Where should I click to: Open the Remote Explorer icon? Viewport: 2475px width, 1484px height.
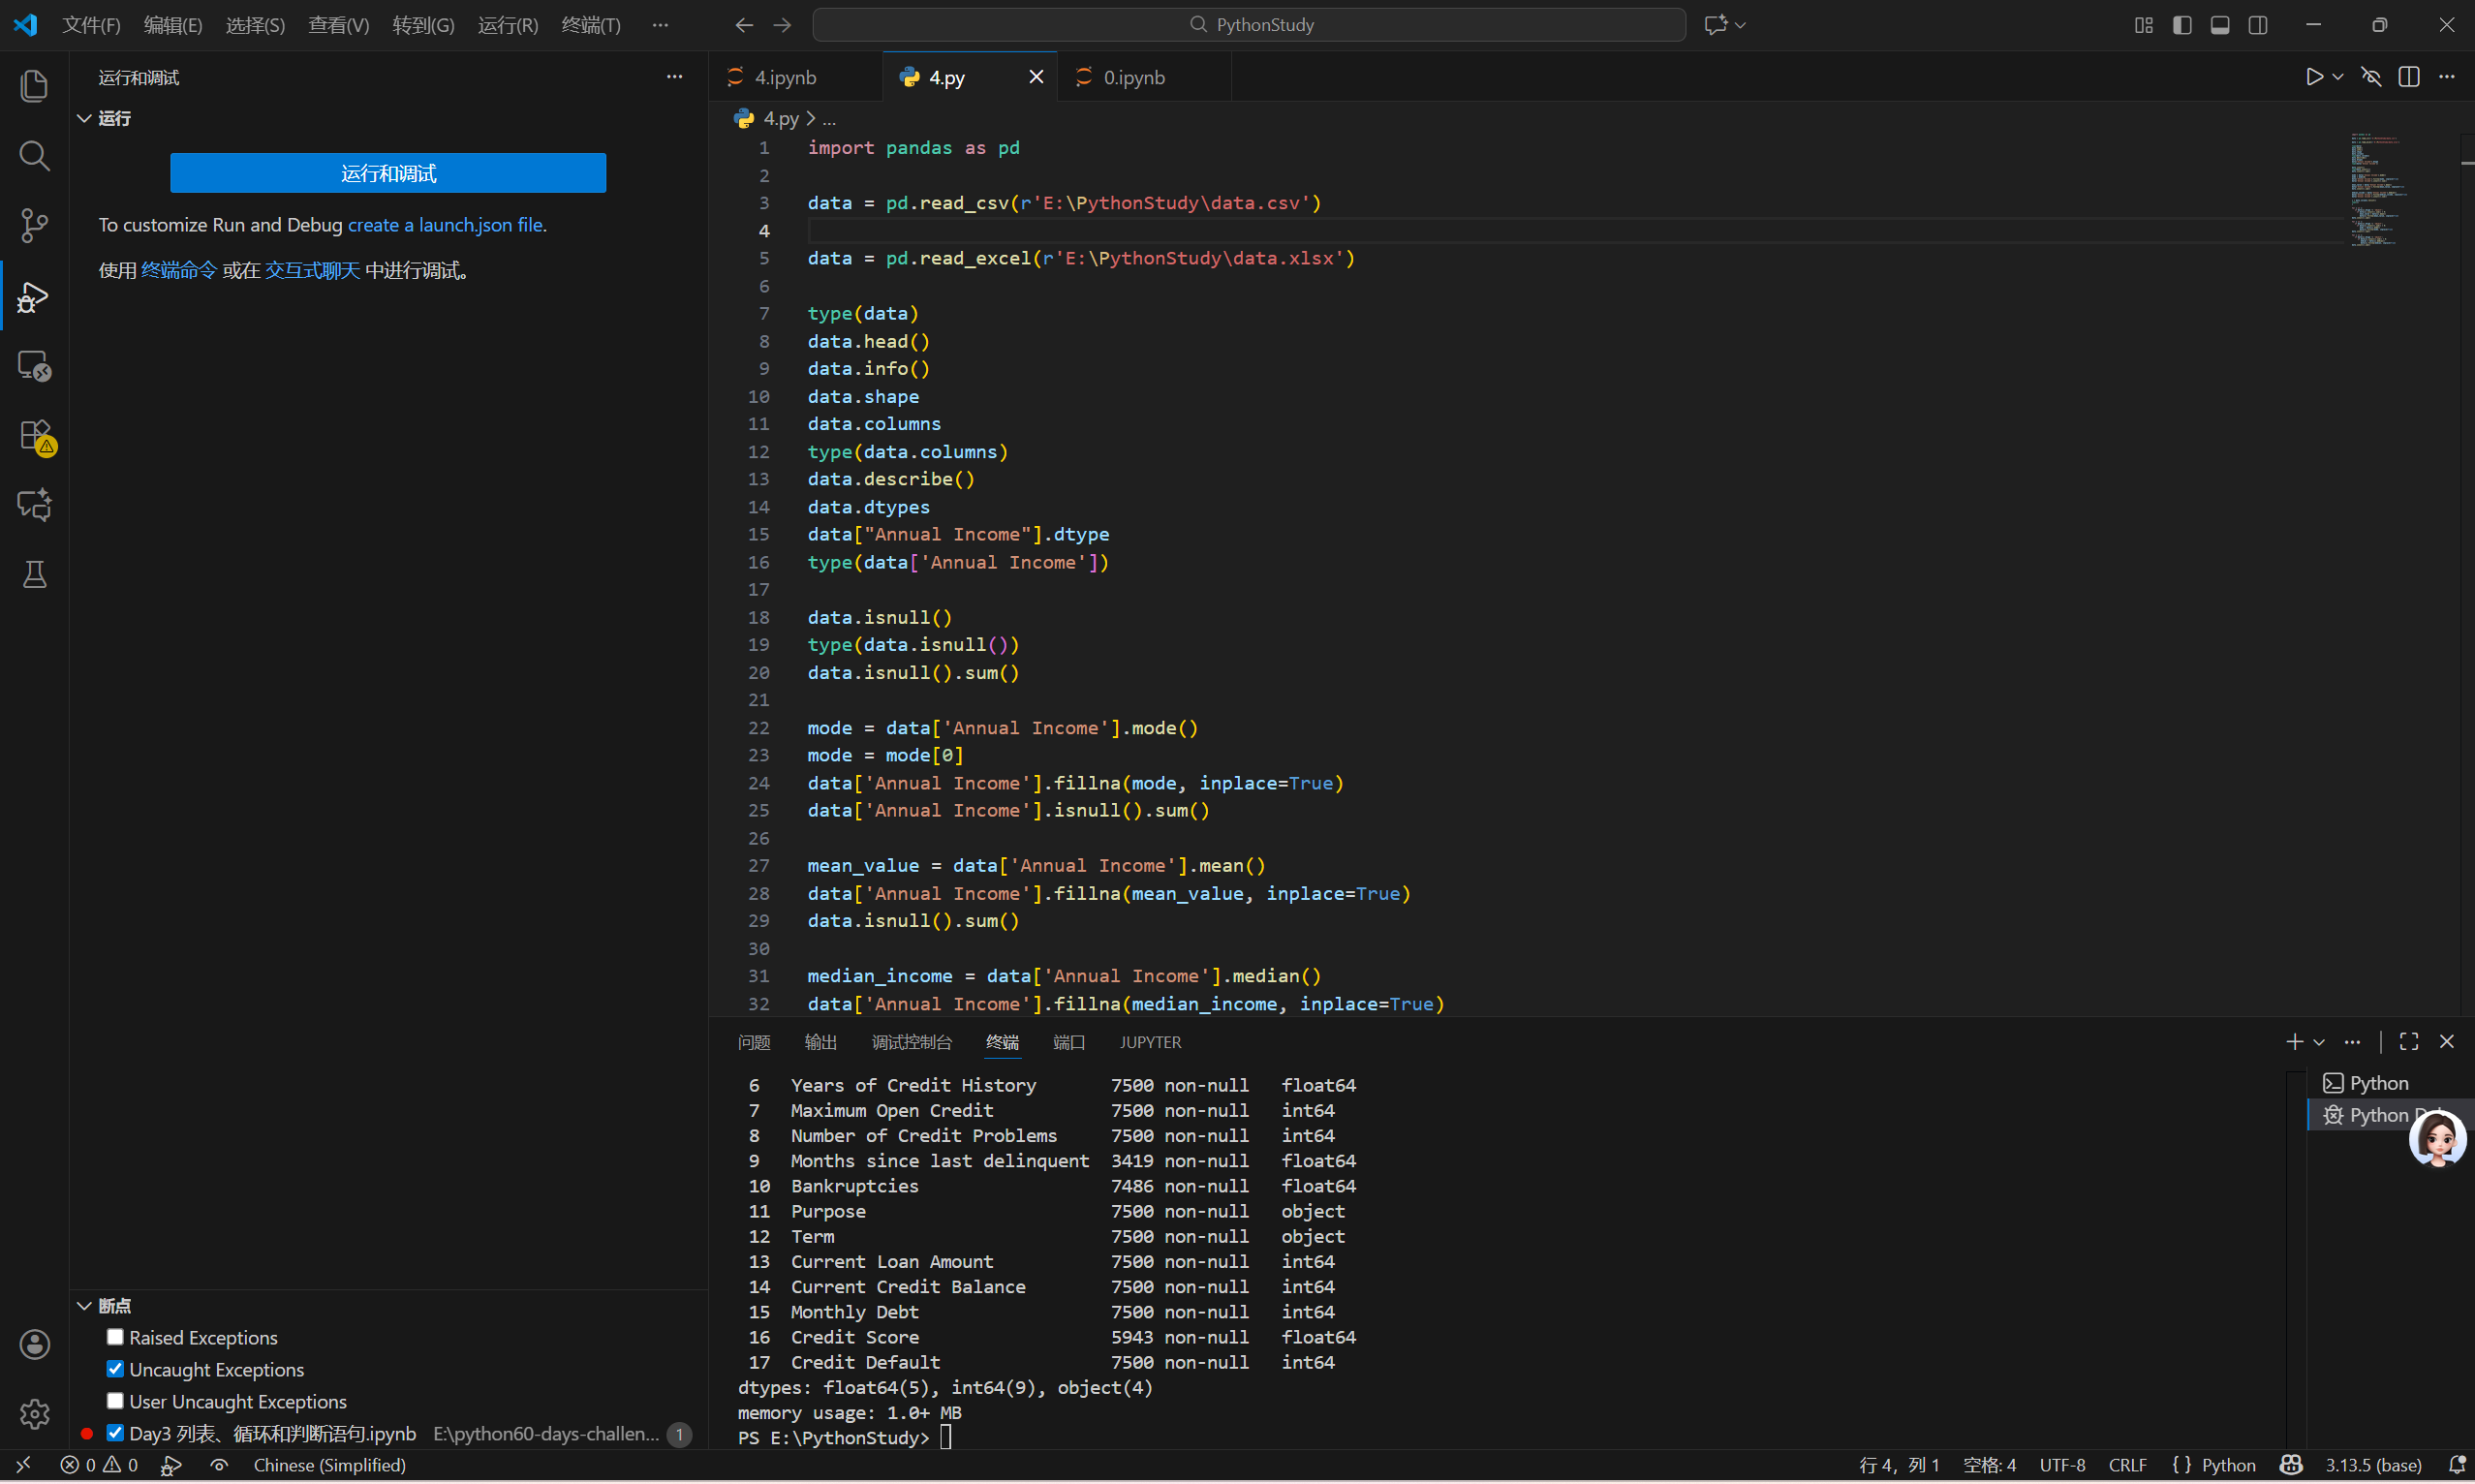[x=34, y=366]
